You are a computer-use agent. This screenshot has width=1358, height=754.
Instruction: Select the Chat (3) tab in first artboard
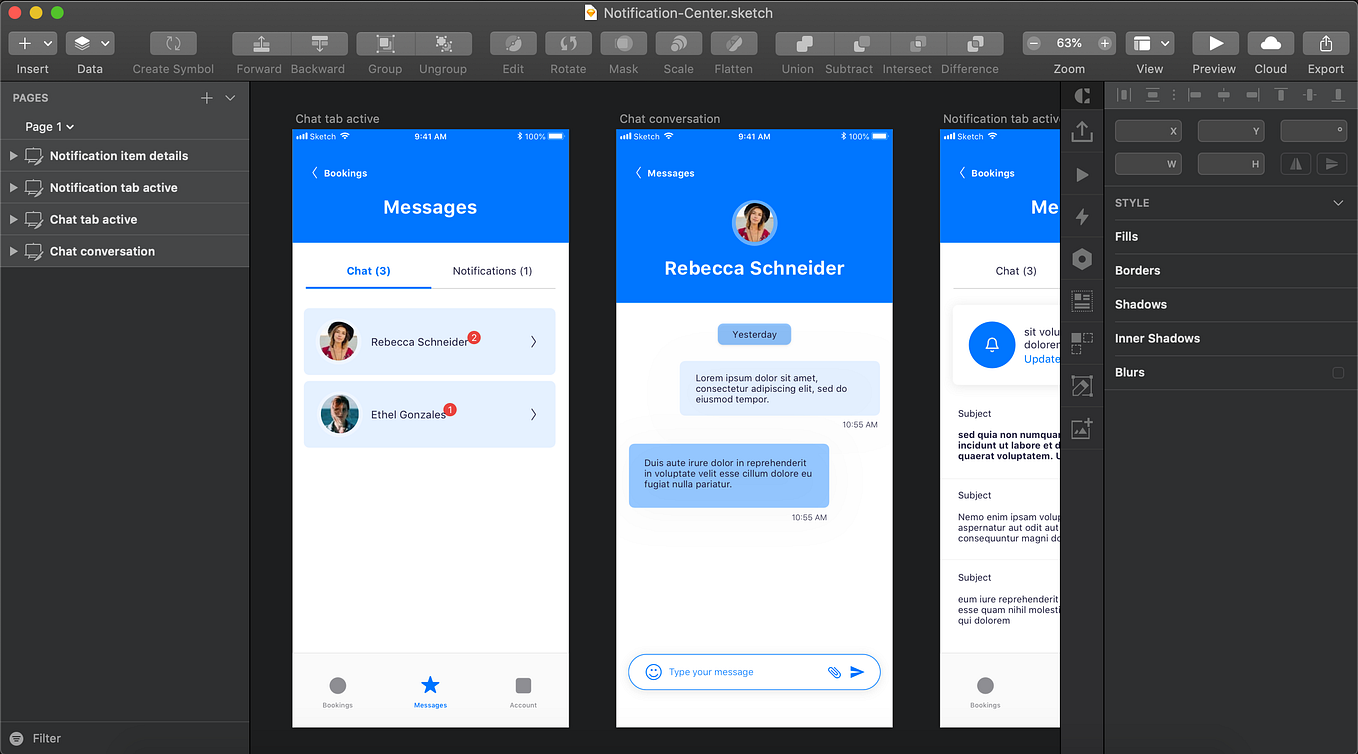(368, 271)
